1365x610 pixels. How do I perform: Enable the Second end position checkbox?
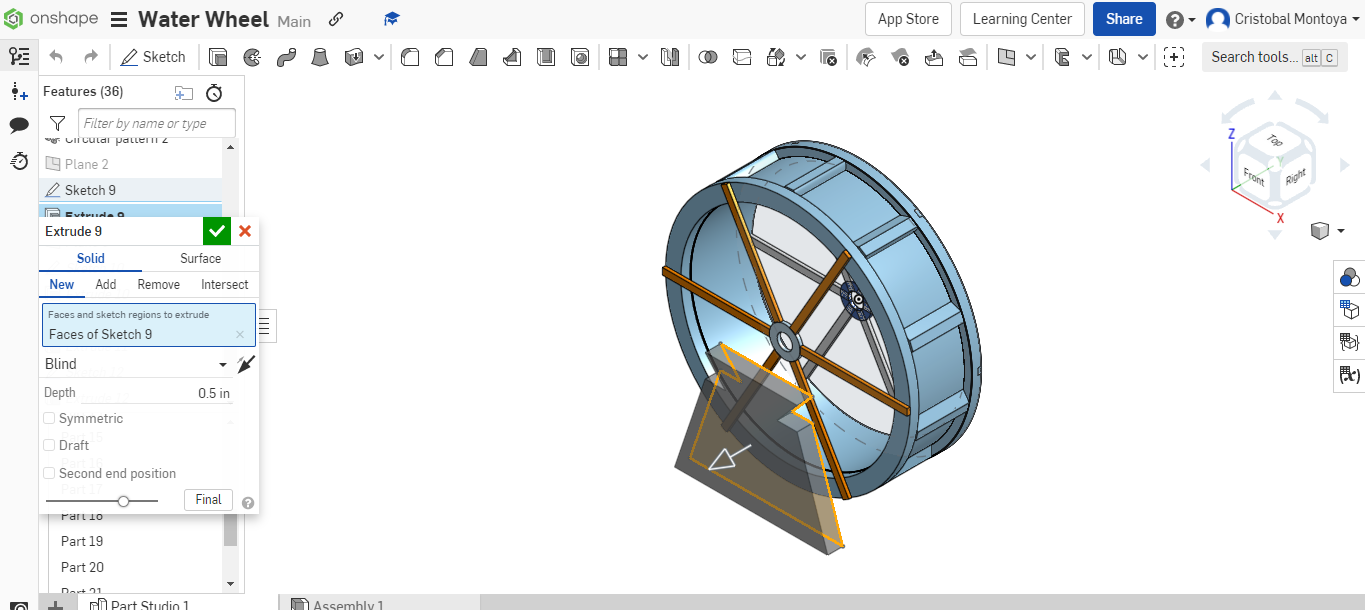49,473
